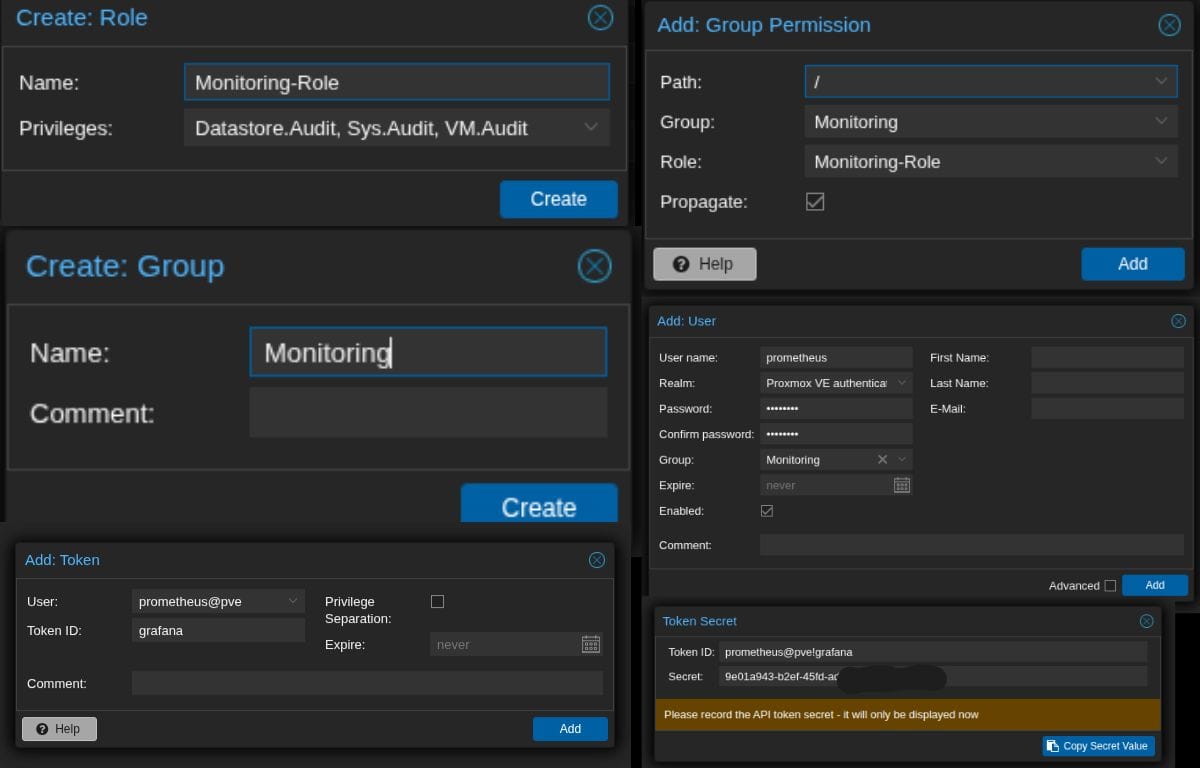The image size is (1200, 768).
Task: Close the Add: User dialog
Action: (x=1178, y=321)
